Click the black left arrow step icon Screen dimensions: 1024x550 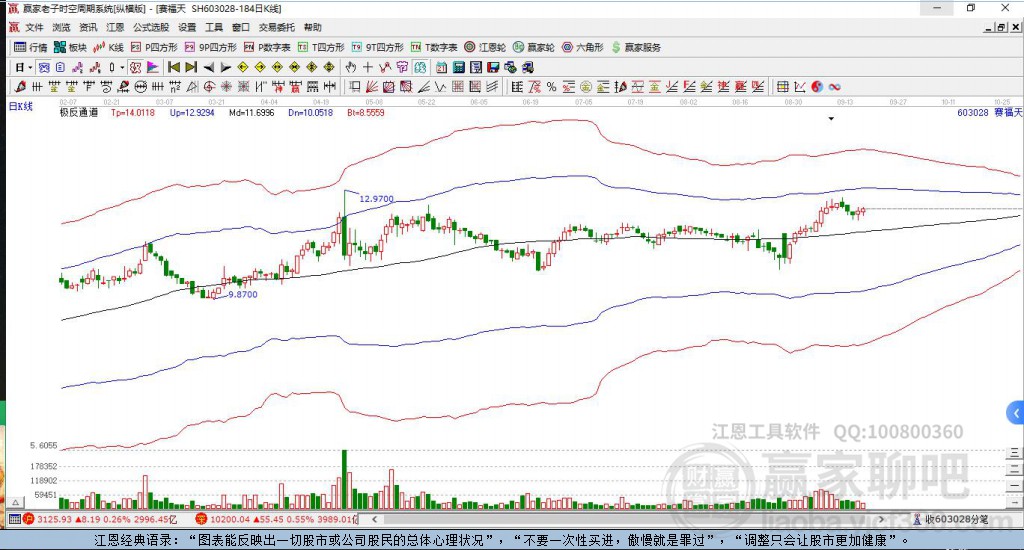point(208,67)
